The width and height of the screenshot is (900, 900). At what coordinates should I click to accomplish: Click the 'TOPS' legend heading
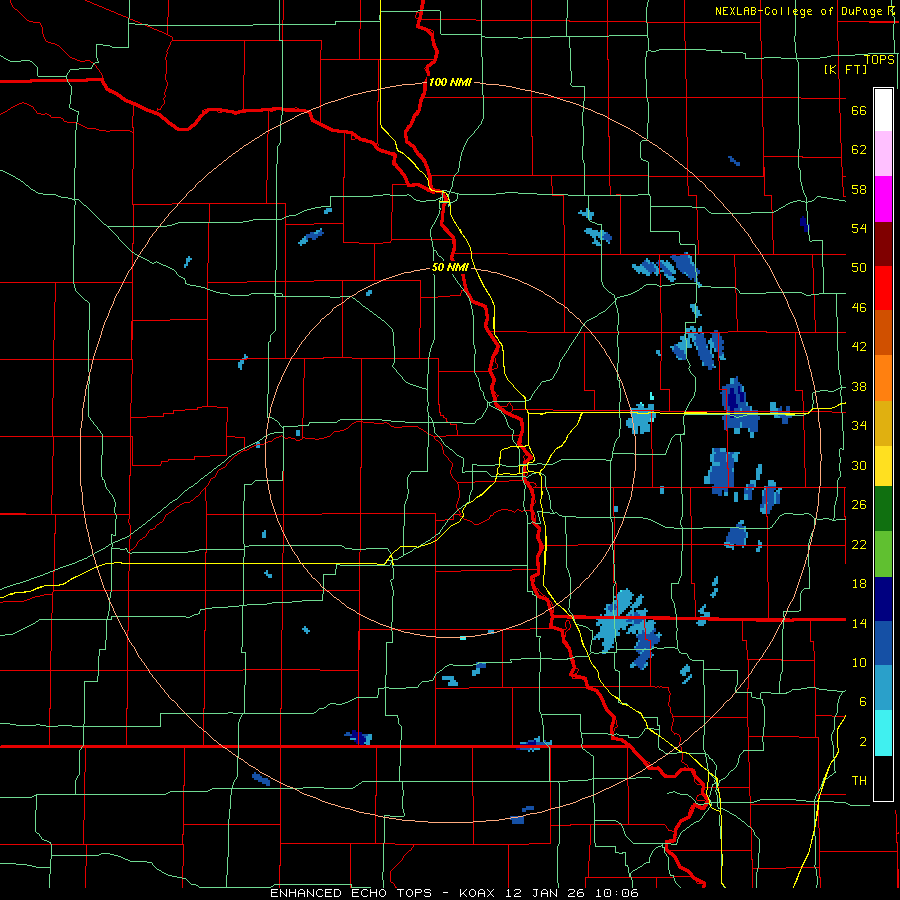879,60
